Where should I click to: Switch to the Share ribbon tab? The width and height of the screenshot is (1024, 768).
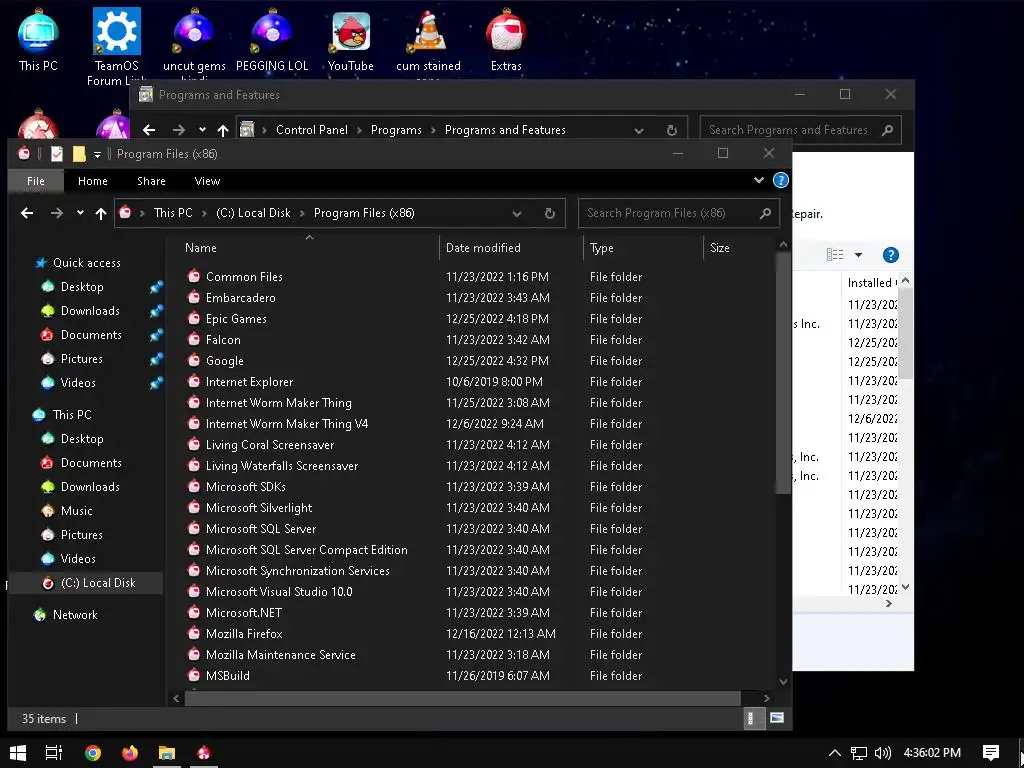151,181
